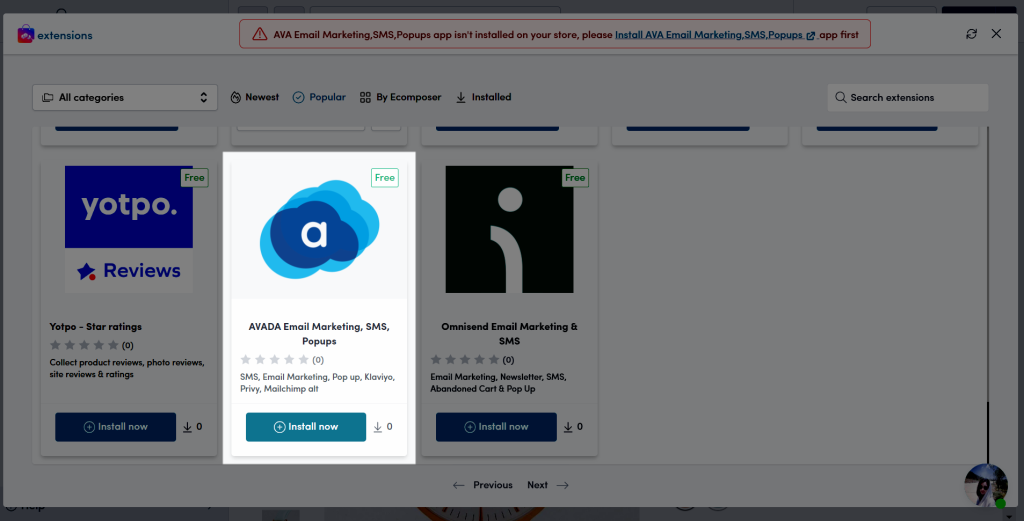
Task: Select the Installed filter tab
Action: pos(483,97)
